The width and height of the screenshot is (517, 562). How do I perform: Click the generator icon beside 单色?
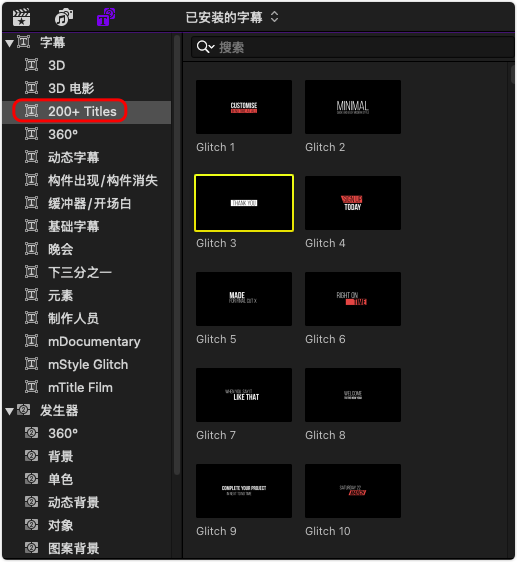click(32, 479)
